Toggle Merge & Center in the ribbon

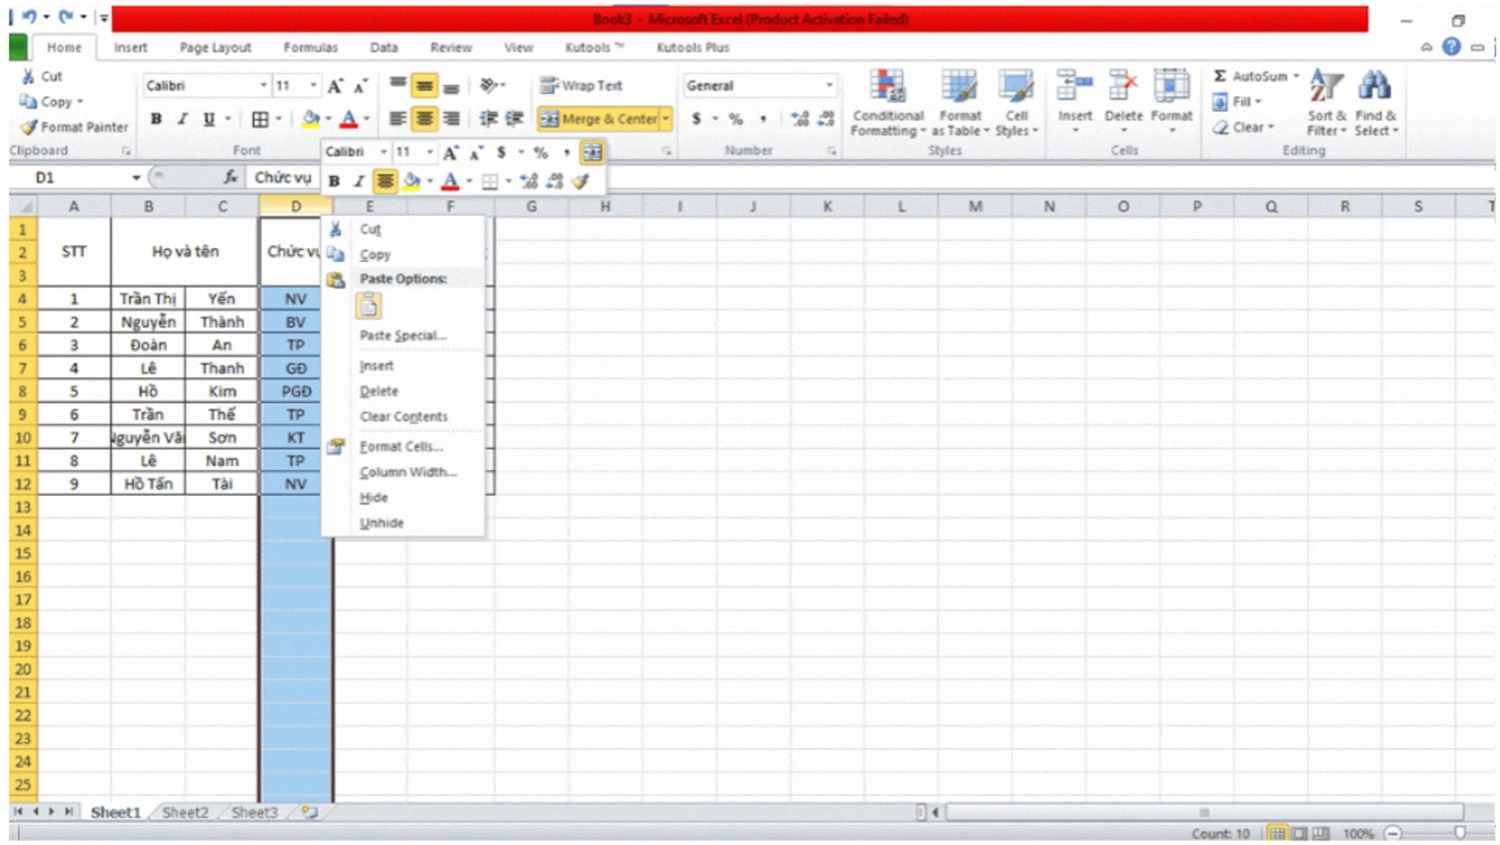599,119
